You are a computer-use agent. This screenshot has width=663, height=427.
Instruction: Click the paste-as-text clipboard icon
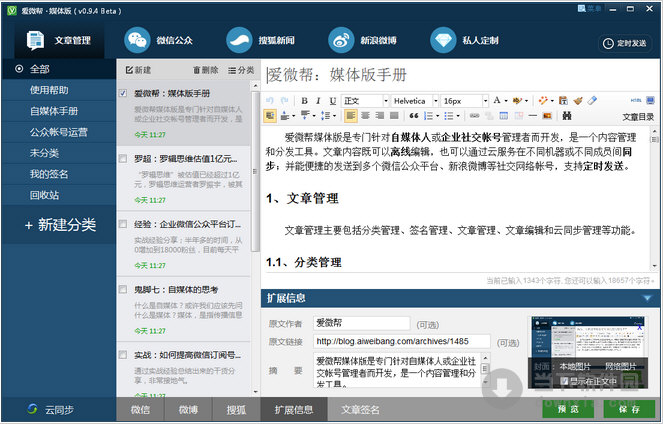point(563,101)
